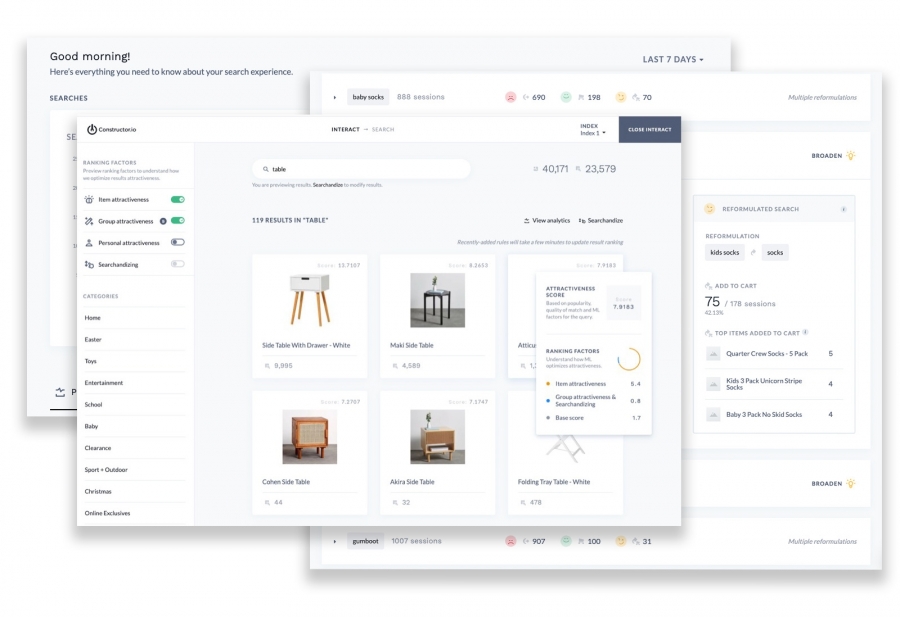
Task: Expand the baby socks row
Action: click(x=335, y=98)
